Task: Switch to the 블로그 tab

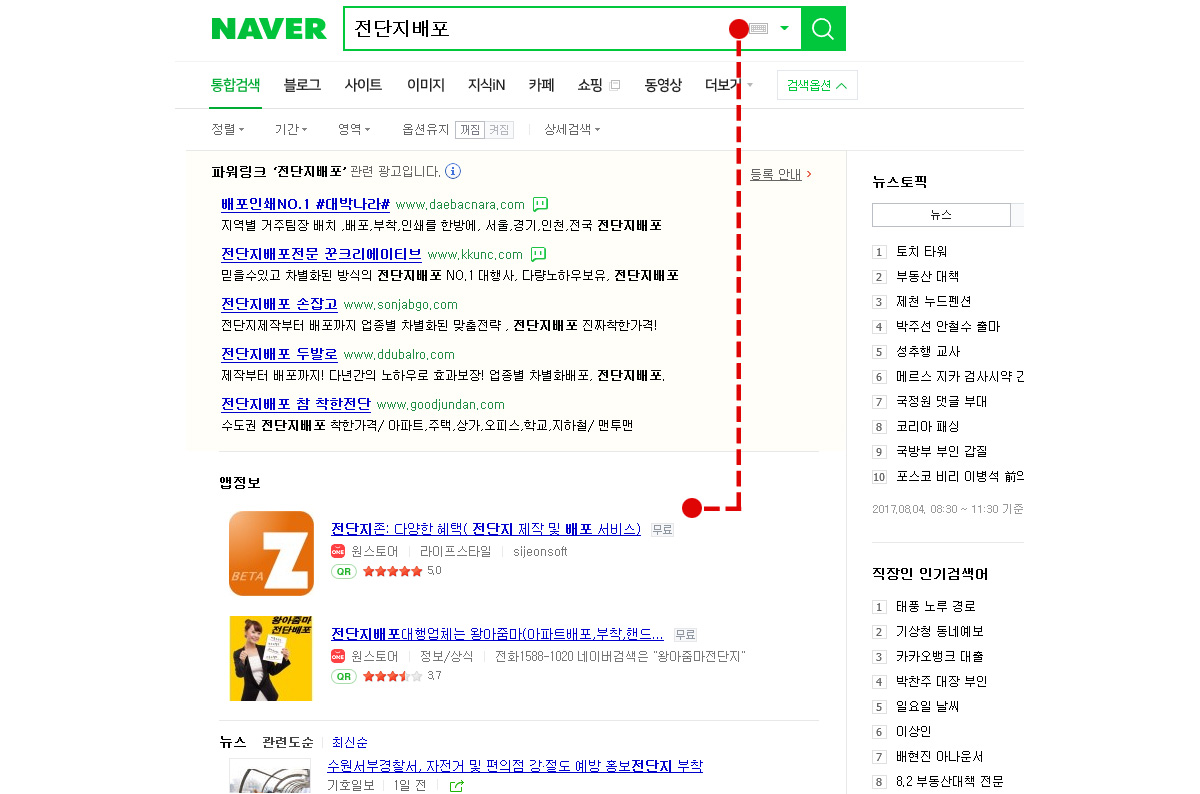Action: [x=302, y=85]
